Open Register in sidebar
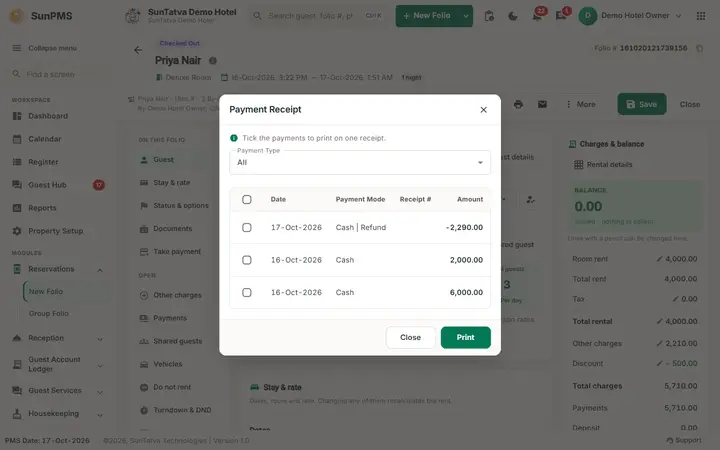The image size is (720, 450). tap(43, 162)
